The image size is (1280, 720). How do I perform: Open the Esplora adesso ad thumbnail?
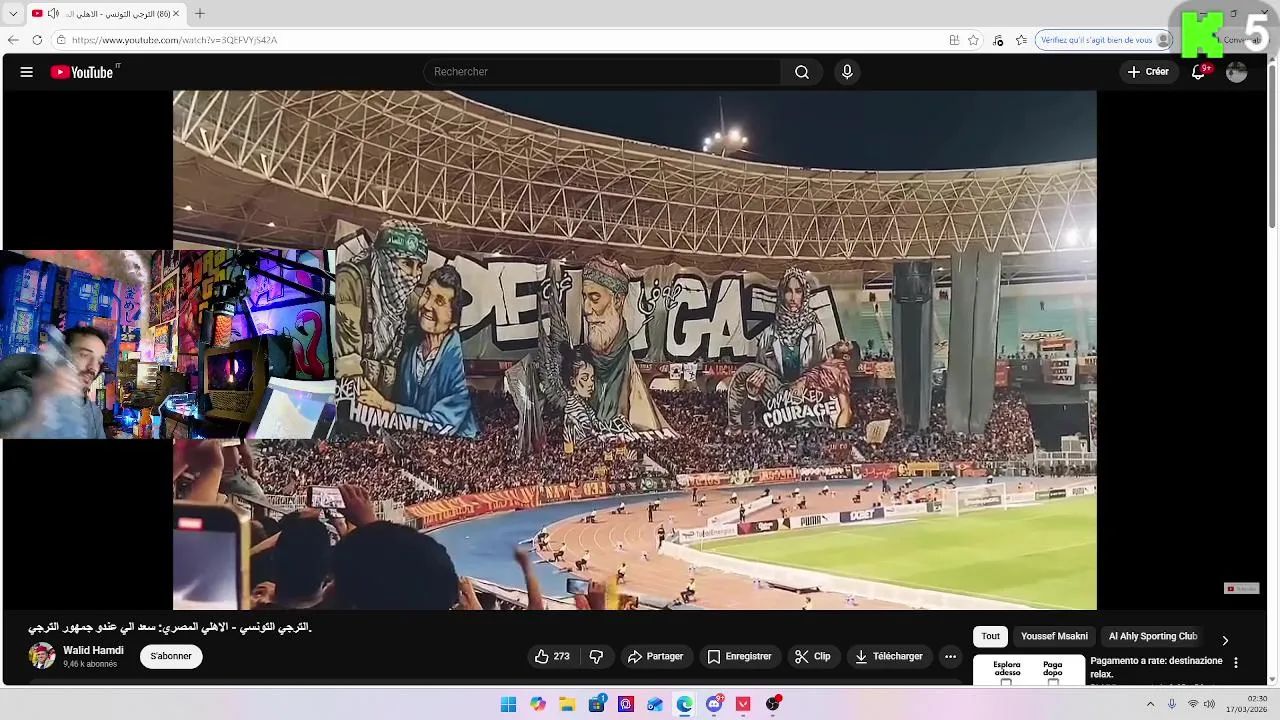[1029, 670]
